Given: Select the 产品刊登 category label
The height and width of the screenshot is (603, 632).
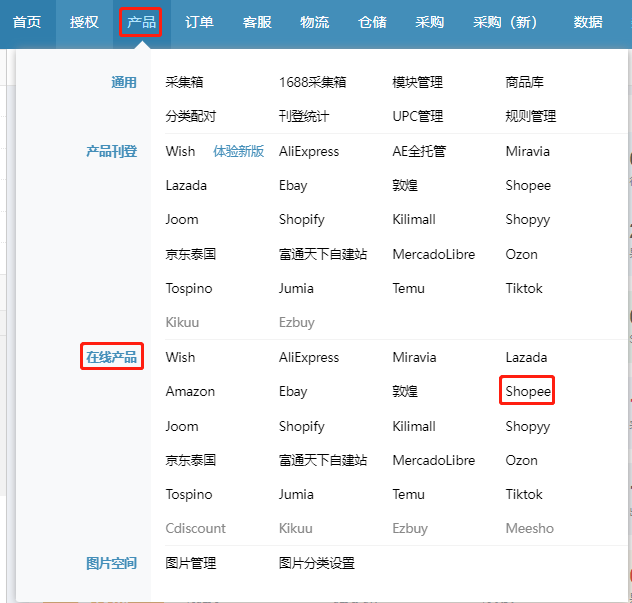Looking at the screenshot, I should coord(112,152).
